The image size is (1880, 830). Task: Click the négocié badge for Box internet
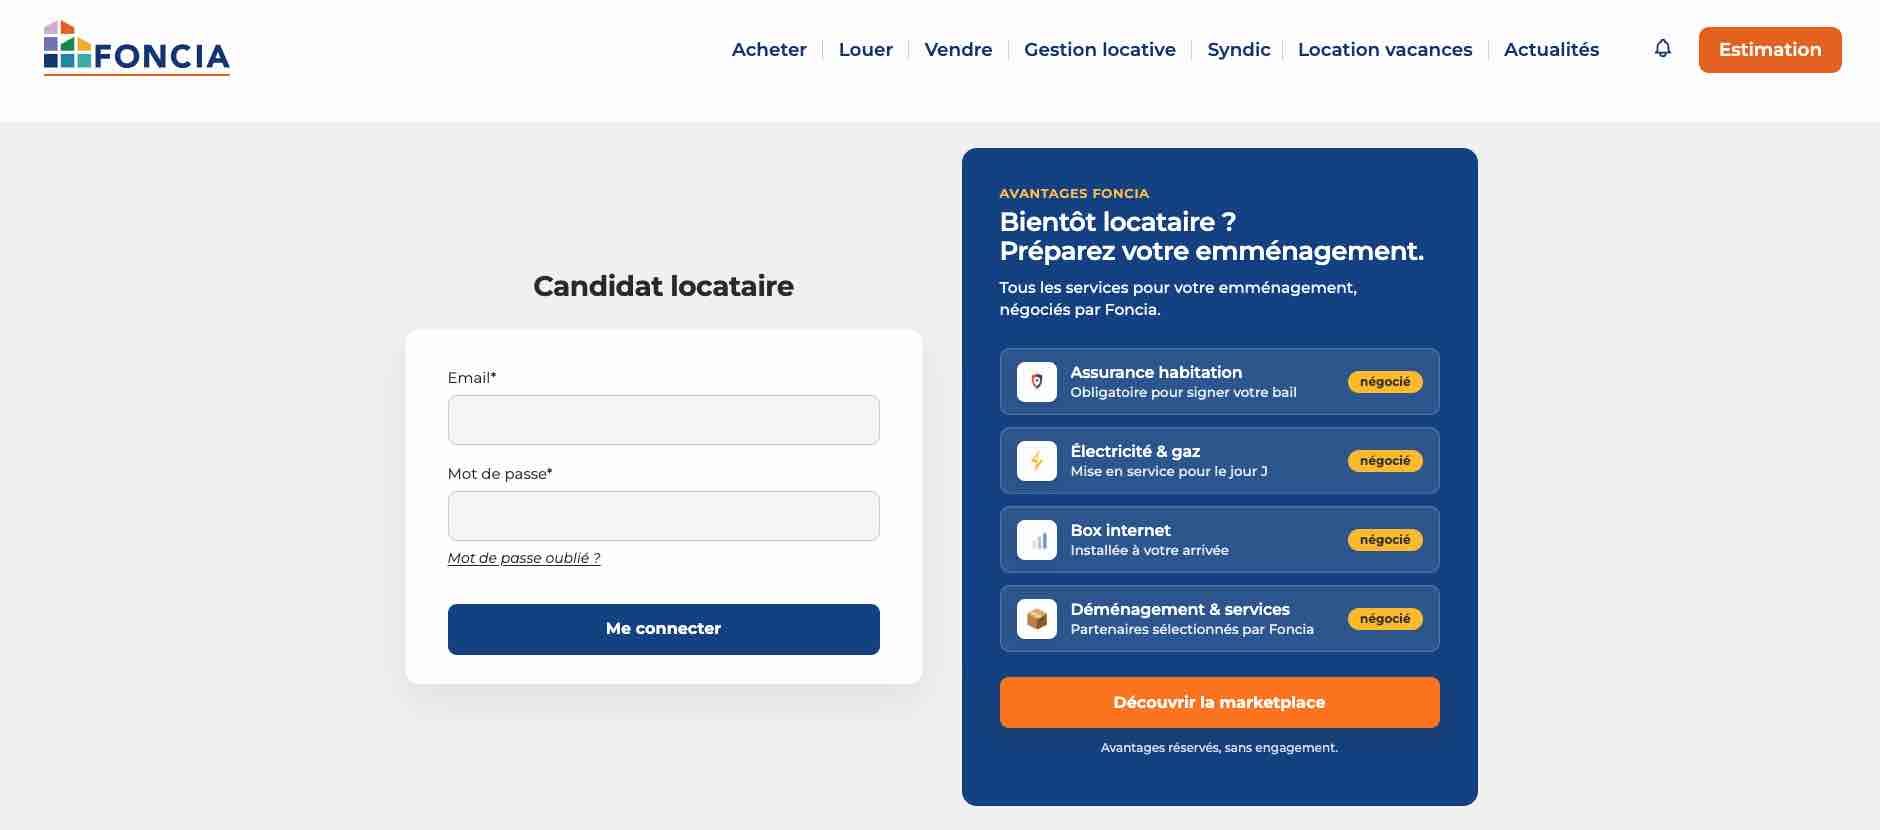1385,539
